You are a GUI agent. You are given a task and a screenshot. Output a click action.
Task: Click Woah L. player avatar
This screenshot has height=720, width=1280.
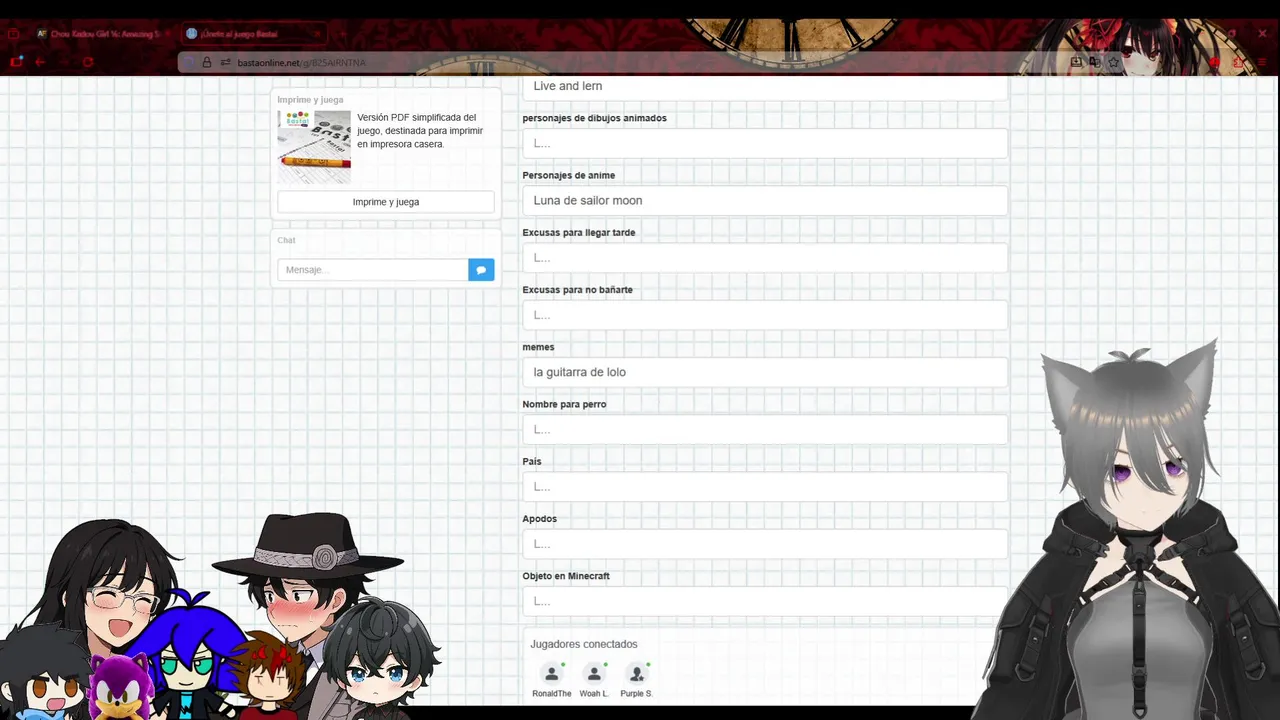pos(594,674)
